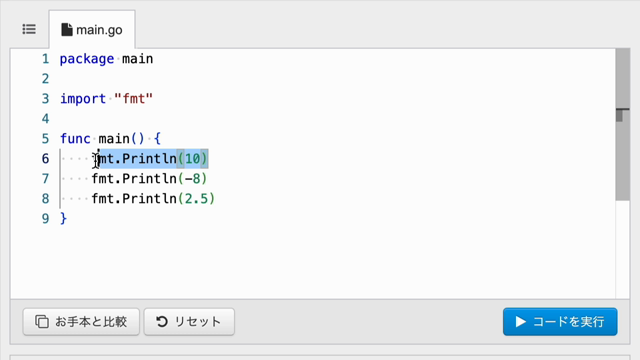This screenshot has height=360, width=640.
Task: Run code with コードを実行 button
Action: click(x=560, y=322)
